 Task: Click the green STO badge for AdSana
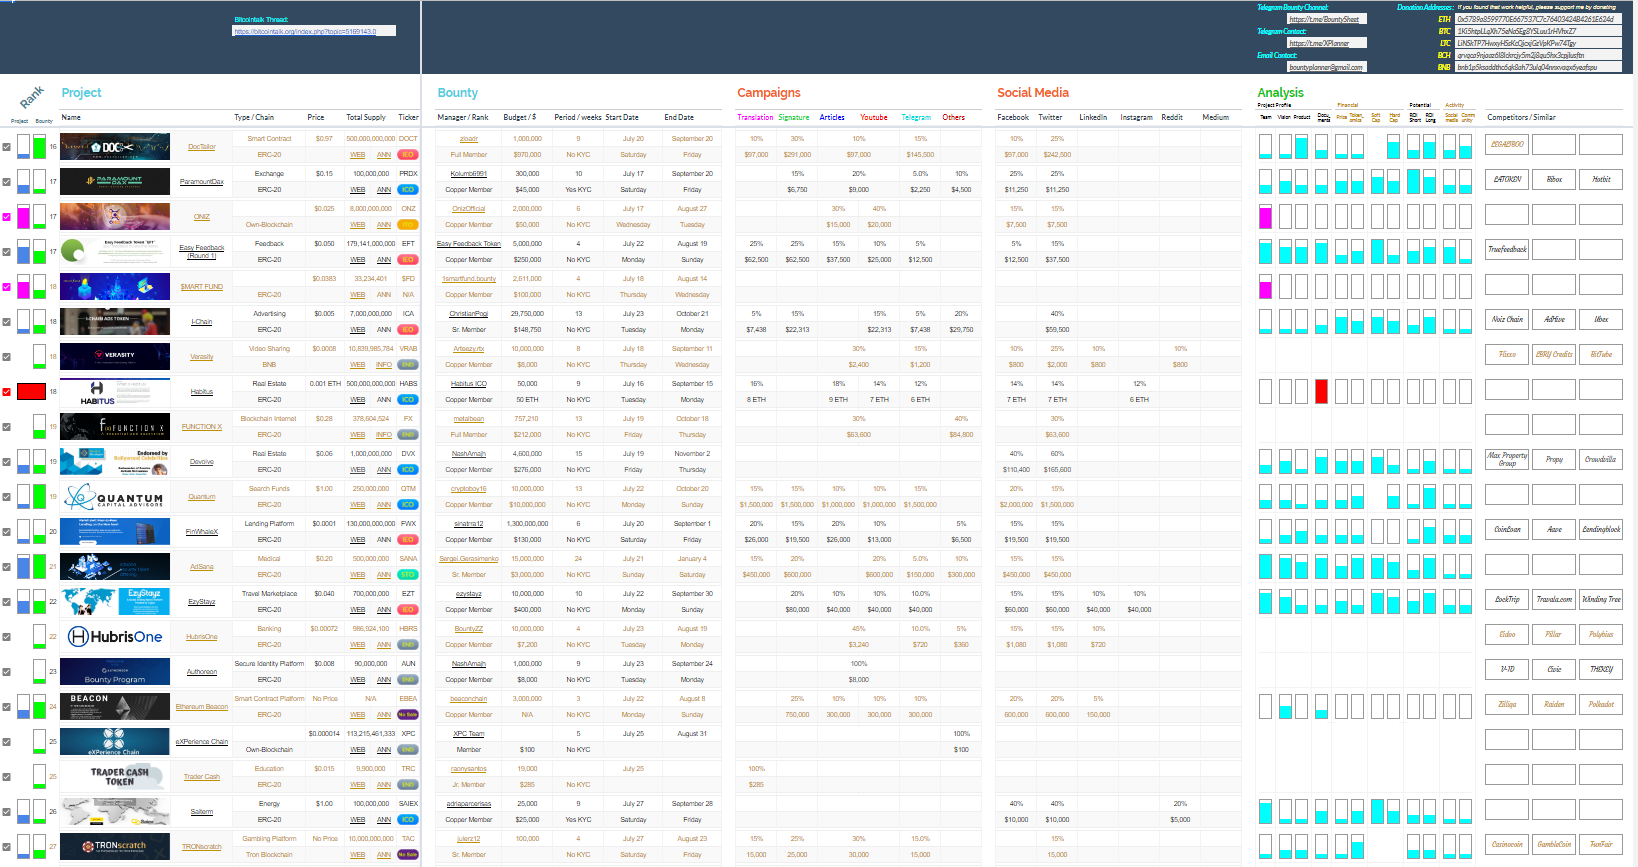point(408,575)
